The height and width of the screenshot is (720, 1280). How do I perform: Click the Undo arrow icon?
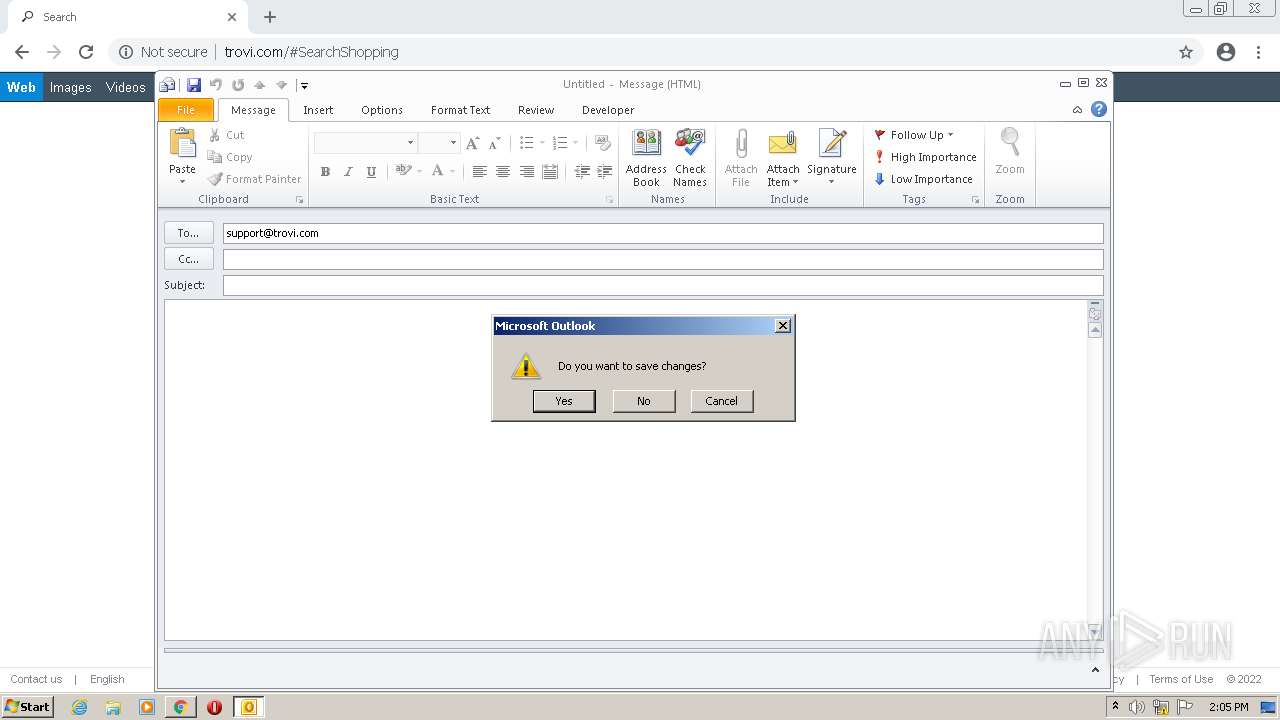pyautogui.click(x=215, y=85)
